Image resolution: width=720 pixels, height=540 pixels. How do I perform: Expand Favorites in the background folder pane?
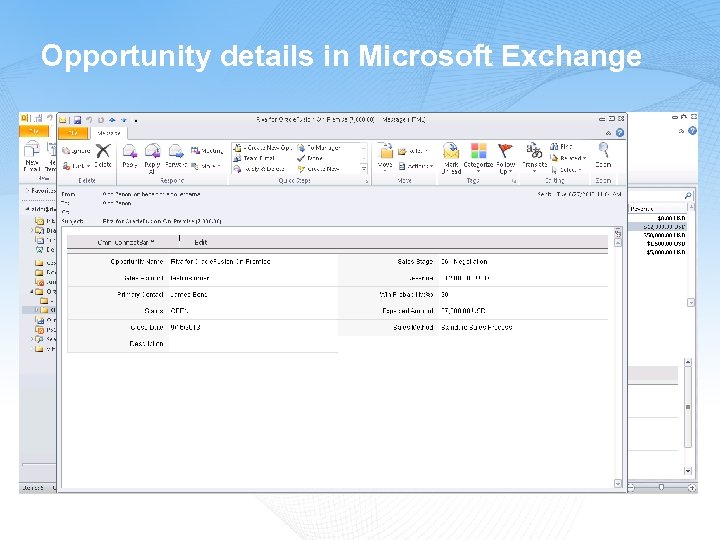pyautogui.click(x=28, y=190)
